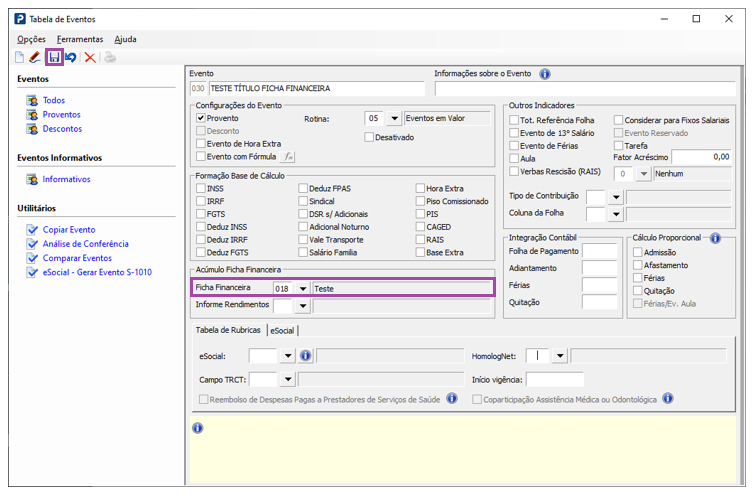Open the Copiar Evento utility link
Image resolution: width=753 pixels, height=495 pixels.
[69, 230]
